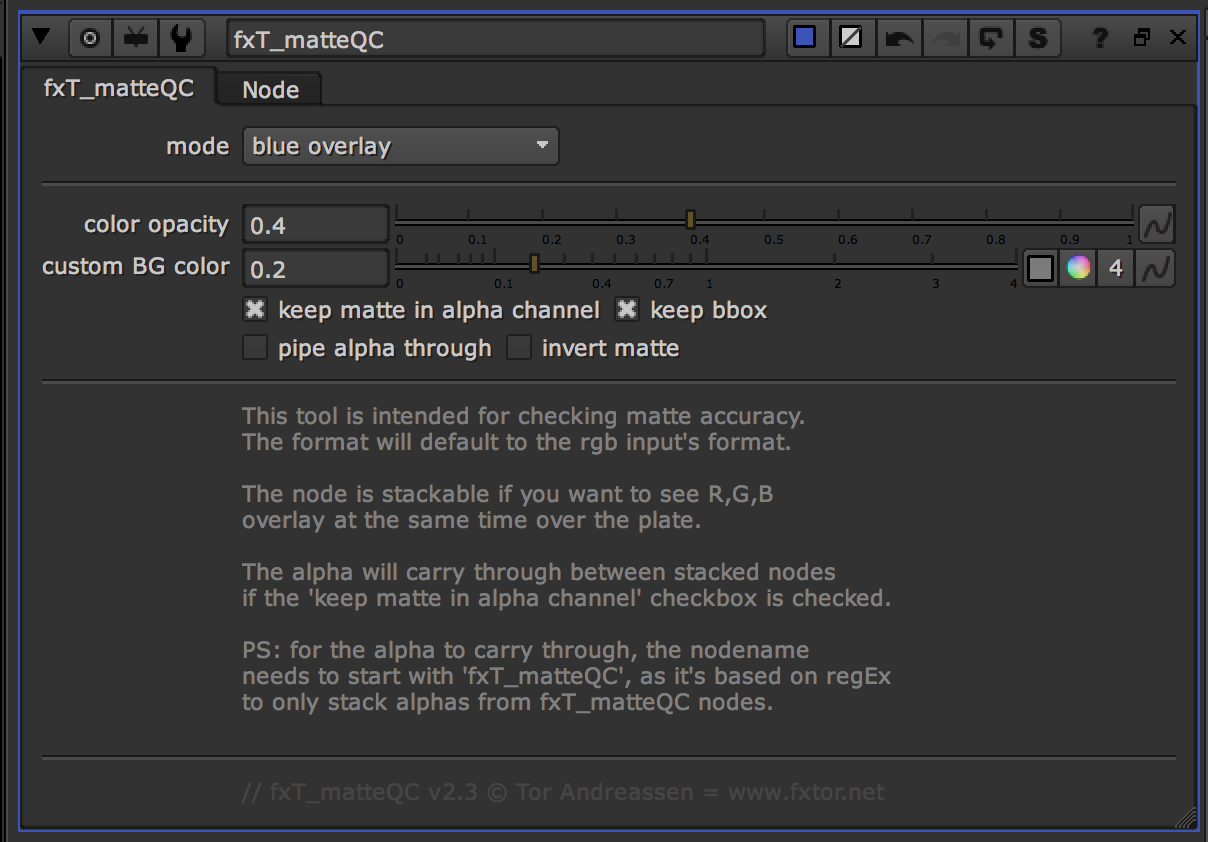Switch to the Node tab
1208x842 pixels.
pos(270,90)
